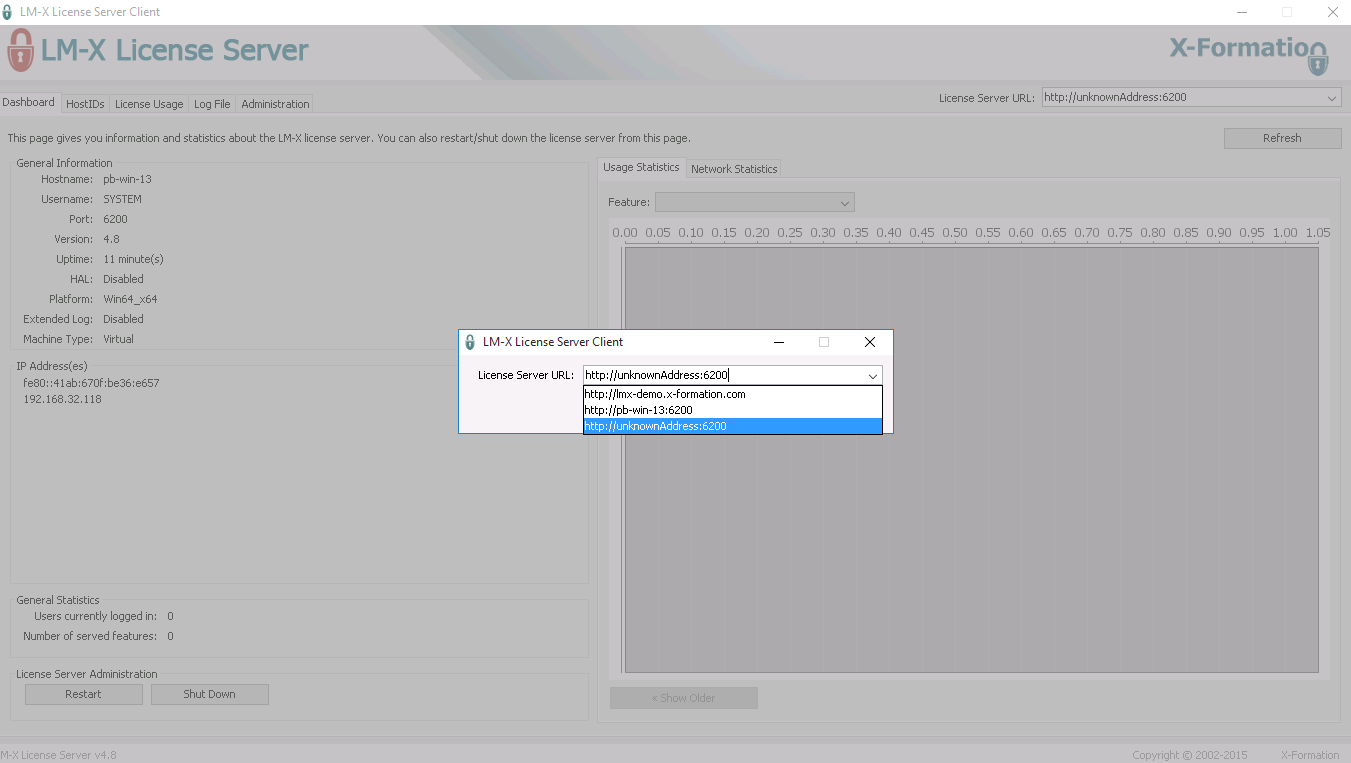The image size is (1351, 763).
Task: Choose http://pb-win-13:6200 in the URL list
Action: 732,410
